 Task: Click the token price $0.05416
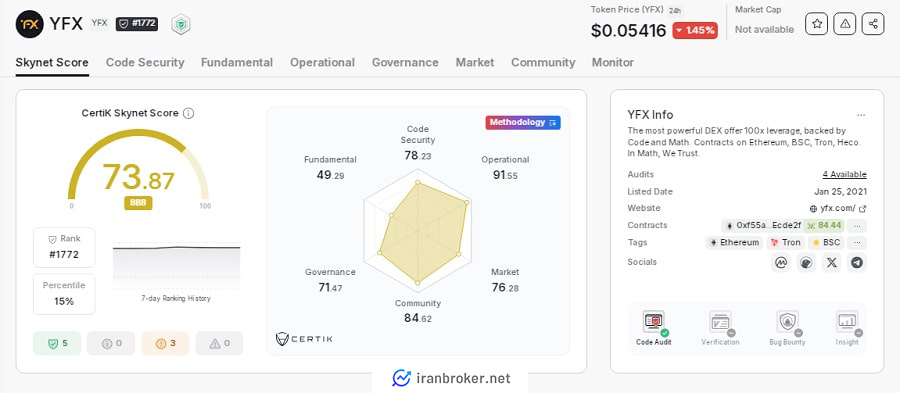(x=629, y=30)
